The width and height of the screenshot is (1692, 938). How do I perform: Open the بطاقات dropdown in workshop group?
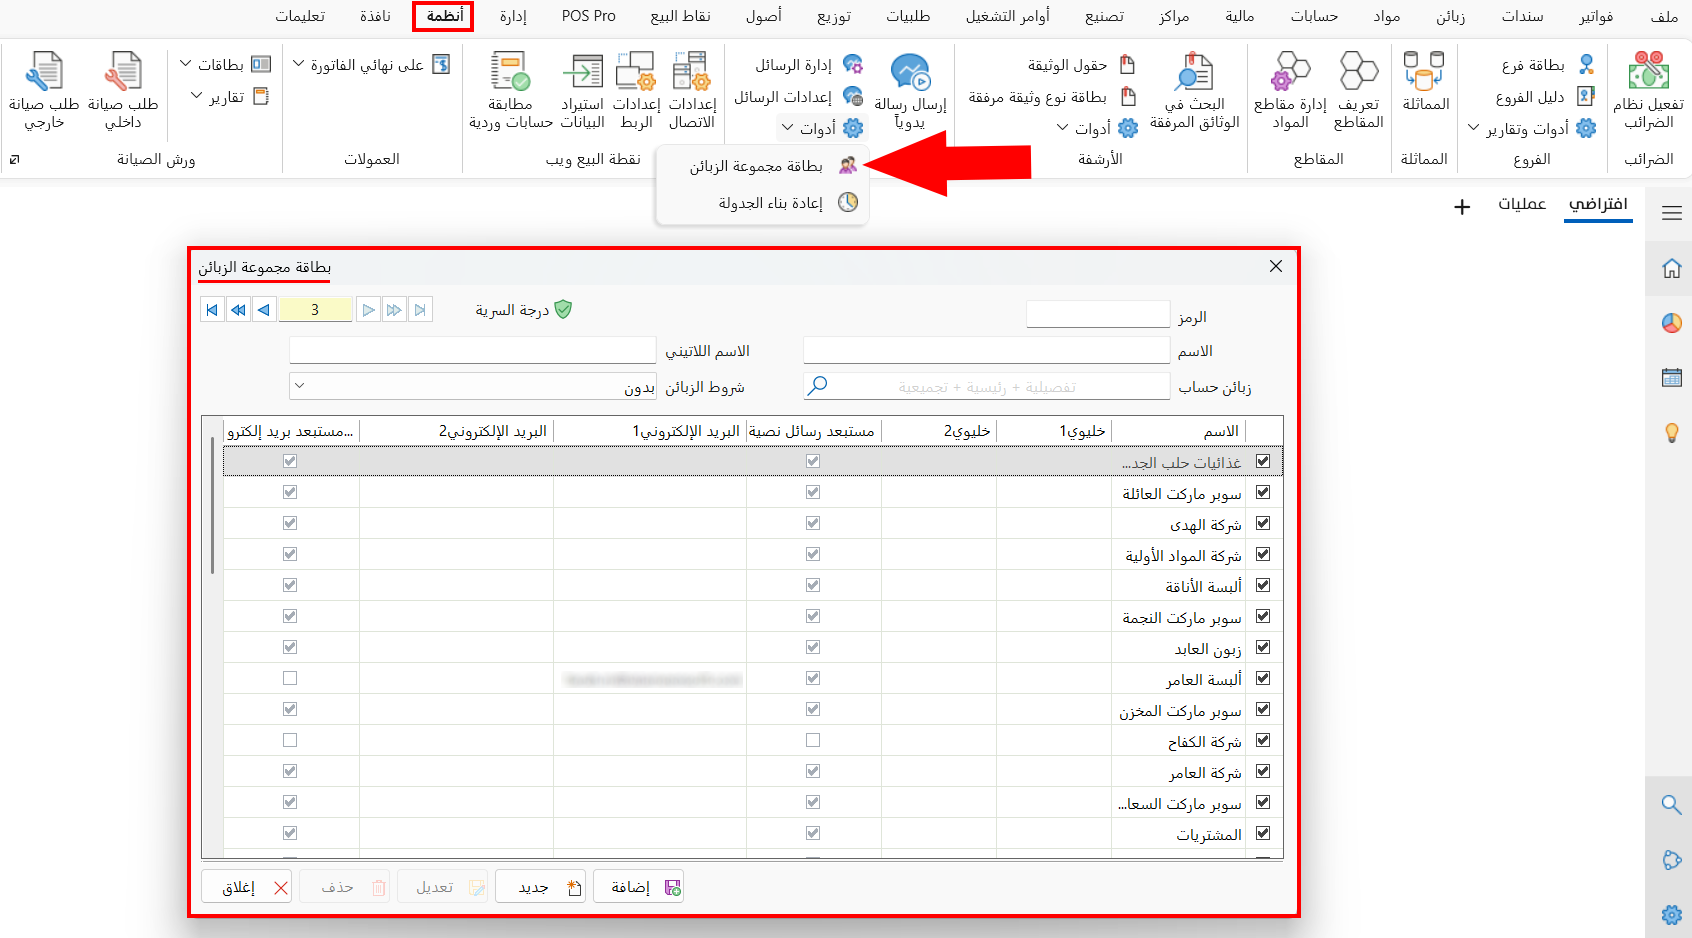(225, 65)
